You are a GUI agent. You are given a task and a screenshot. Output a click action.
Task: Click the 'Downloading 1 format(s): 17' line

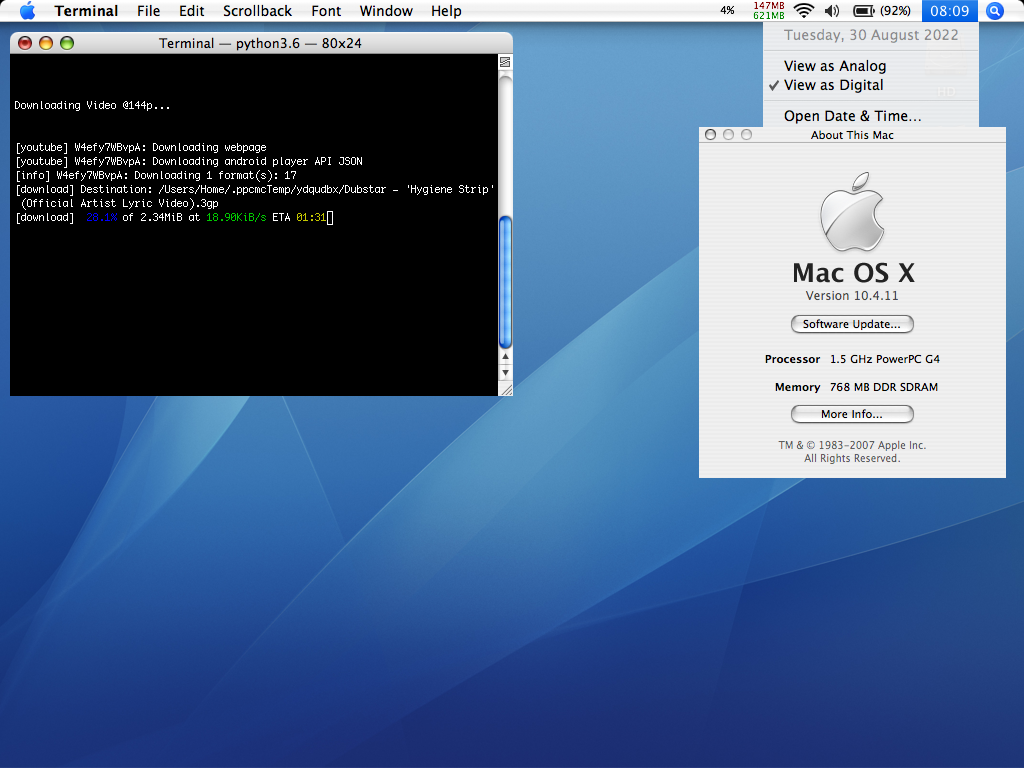(x=155, y=175)
